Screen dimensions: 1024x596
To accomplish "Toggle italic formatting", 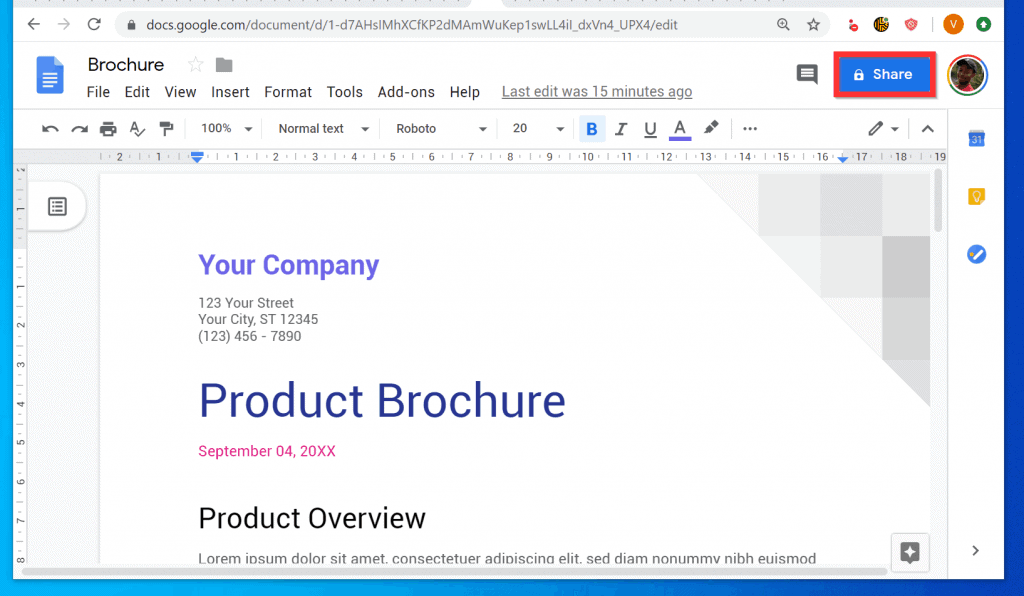I will coord(620,129).
